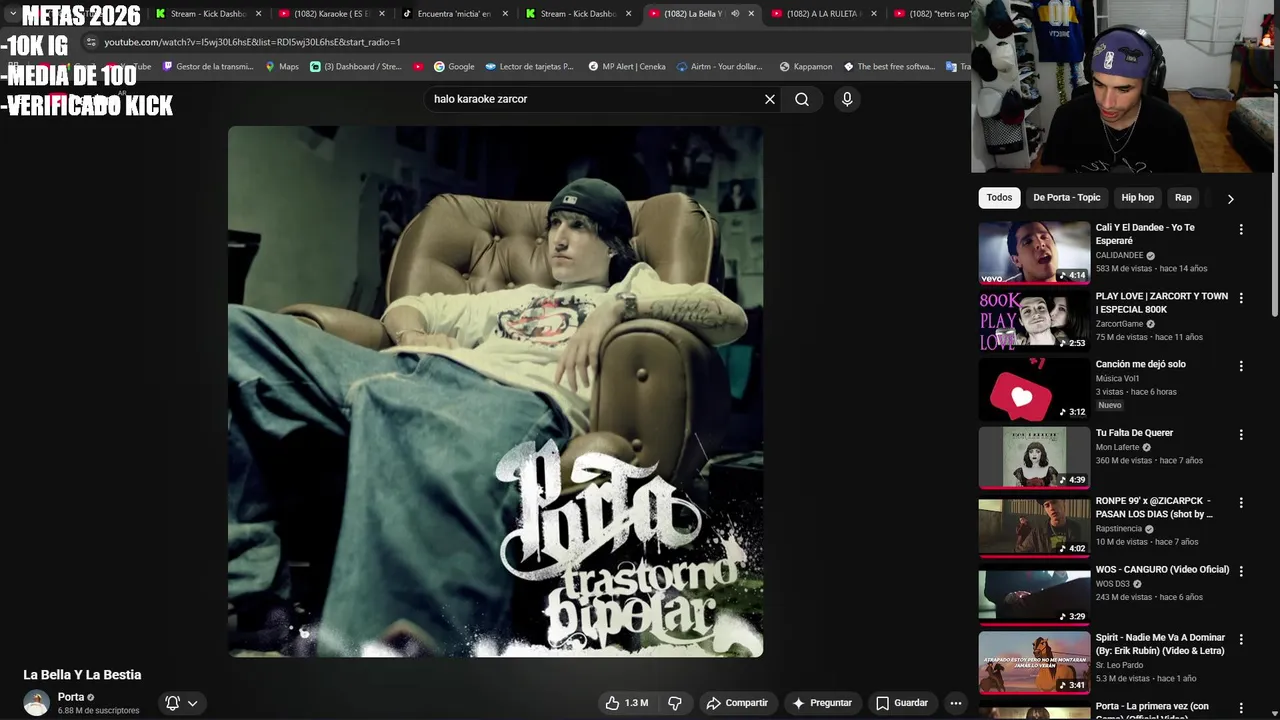1280x720 pixels.
Task: Open the MP Alert | Ceneka bookmark
Action: [626, 67]
